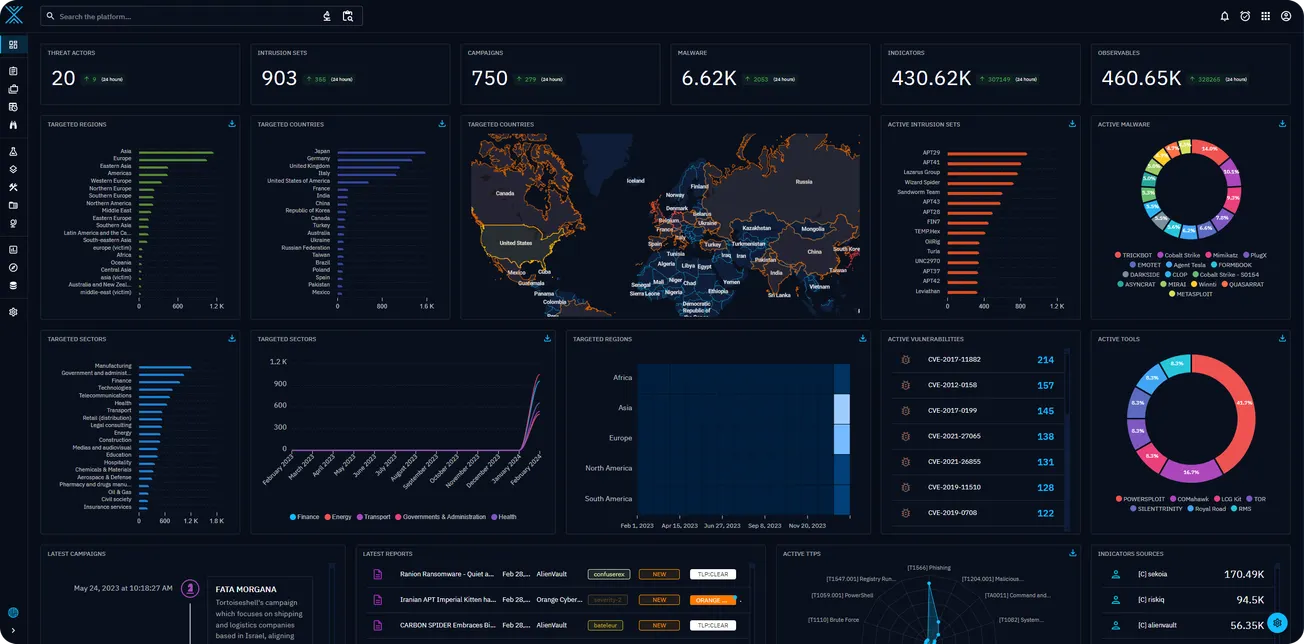Download the Targeted Sectors bar chart
The image size is (1304, 644).
pyautogui.click(x=232, y=338)
